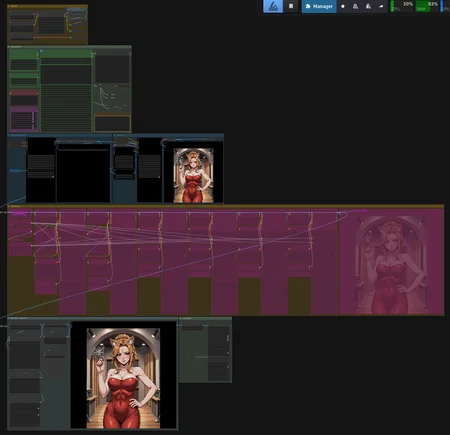This screenshot has width=450, height=435.
Task: Click the bookmark icon beside the logo button
Action: (291, 6)
